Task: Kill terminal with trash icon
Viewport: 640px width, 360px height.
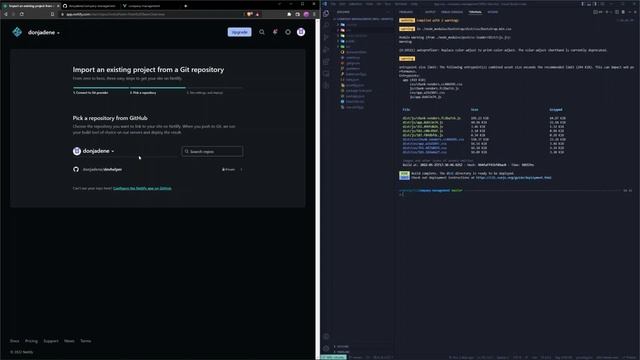Action: (623, 12)
